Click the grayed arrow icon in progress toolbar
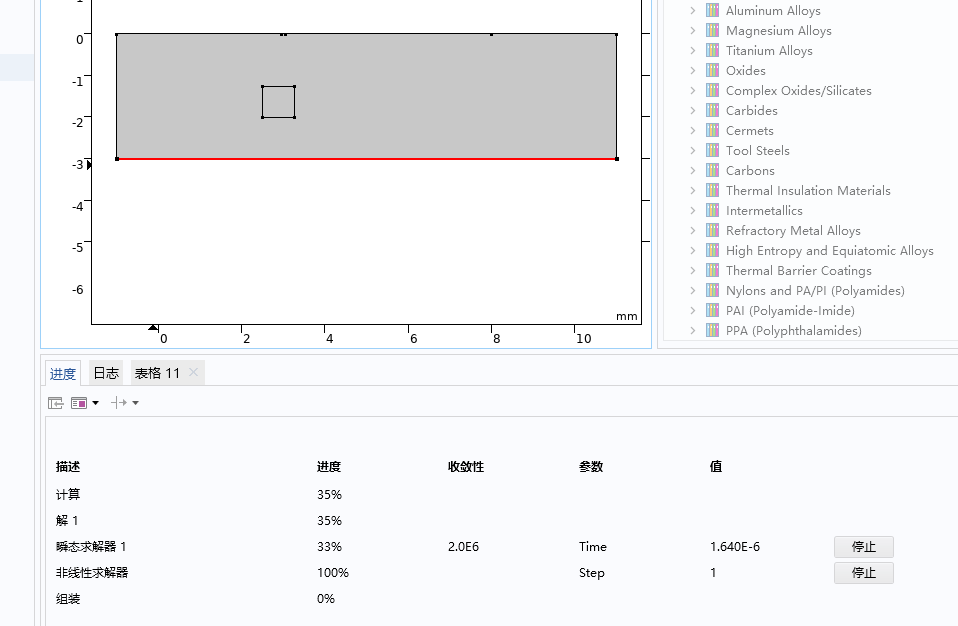This screenshot has width=958, height=626. pos(119,403)
